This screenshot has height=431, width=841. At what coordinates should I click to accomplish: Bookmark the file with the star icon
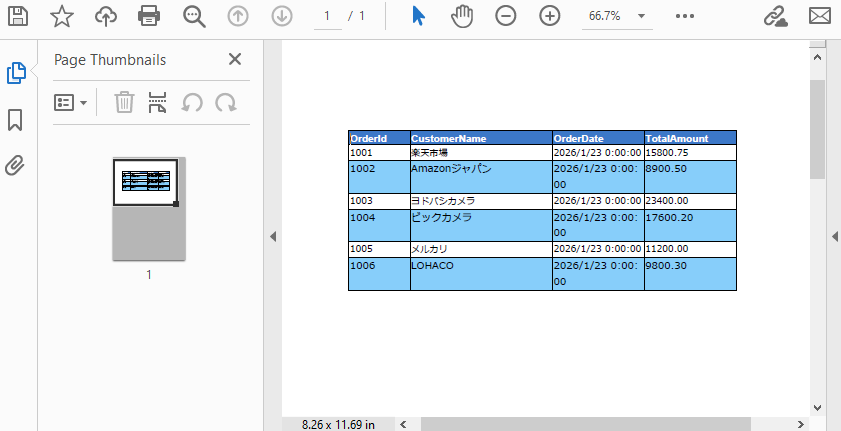(x=62, y=16)
